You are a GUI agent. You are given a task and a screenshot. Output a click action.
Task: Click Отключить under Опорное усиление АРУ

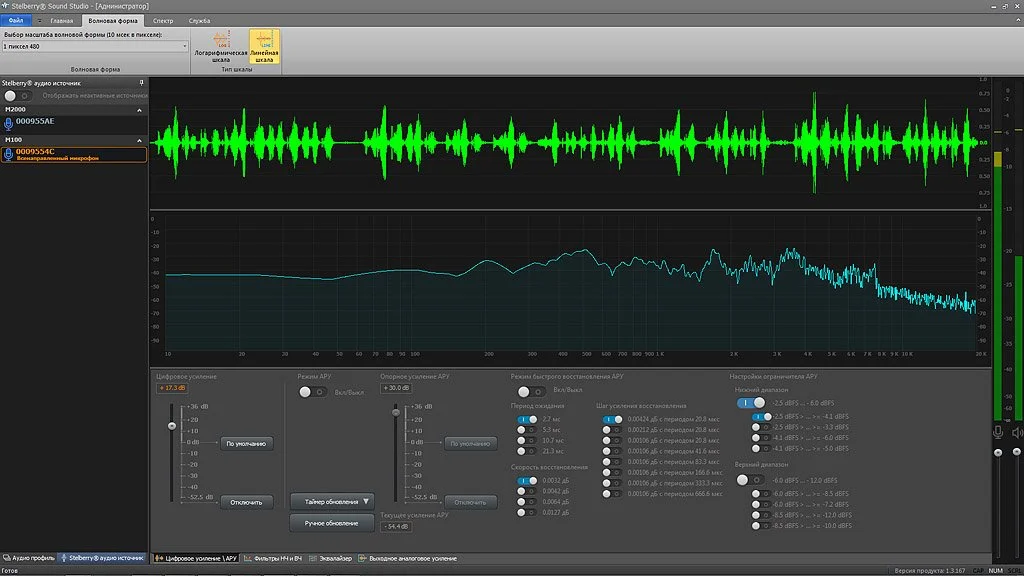point(470,502)
